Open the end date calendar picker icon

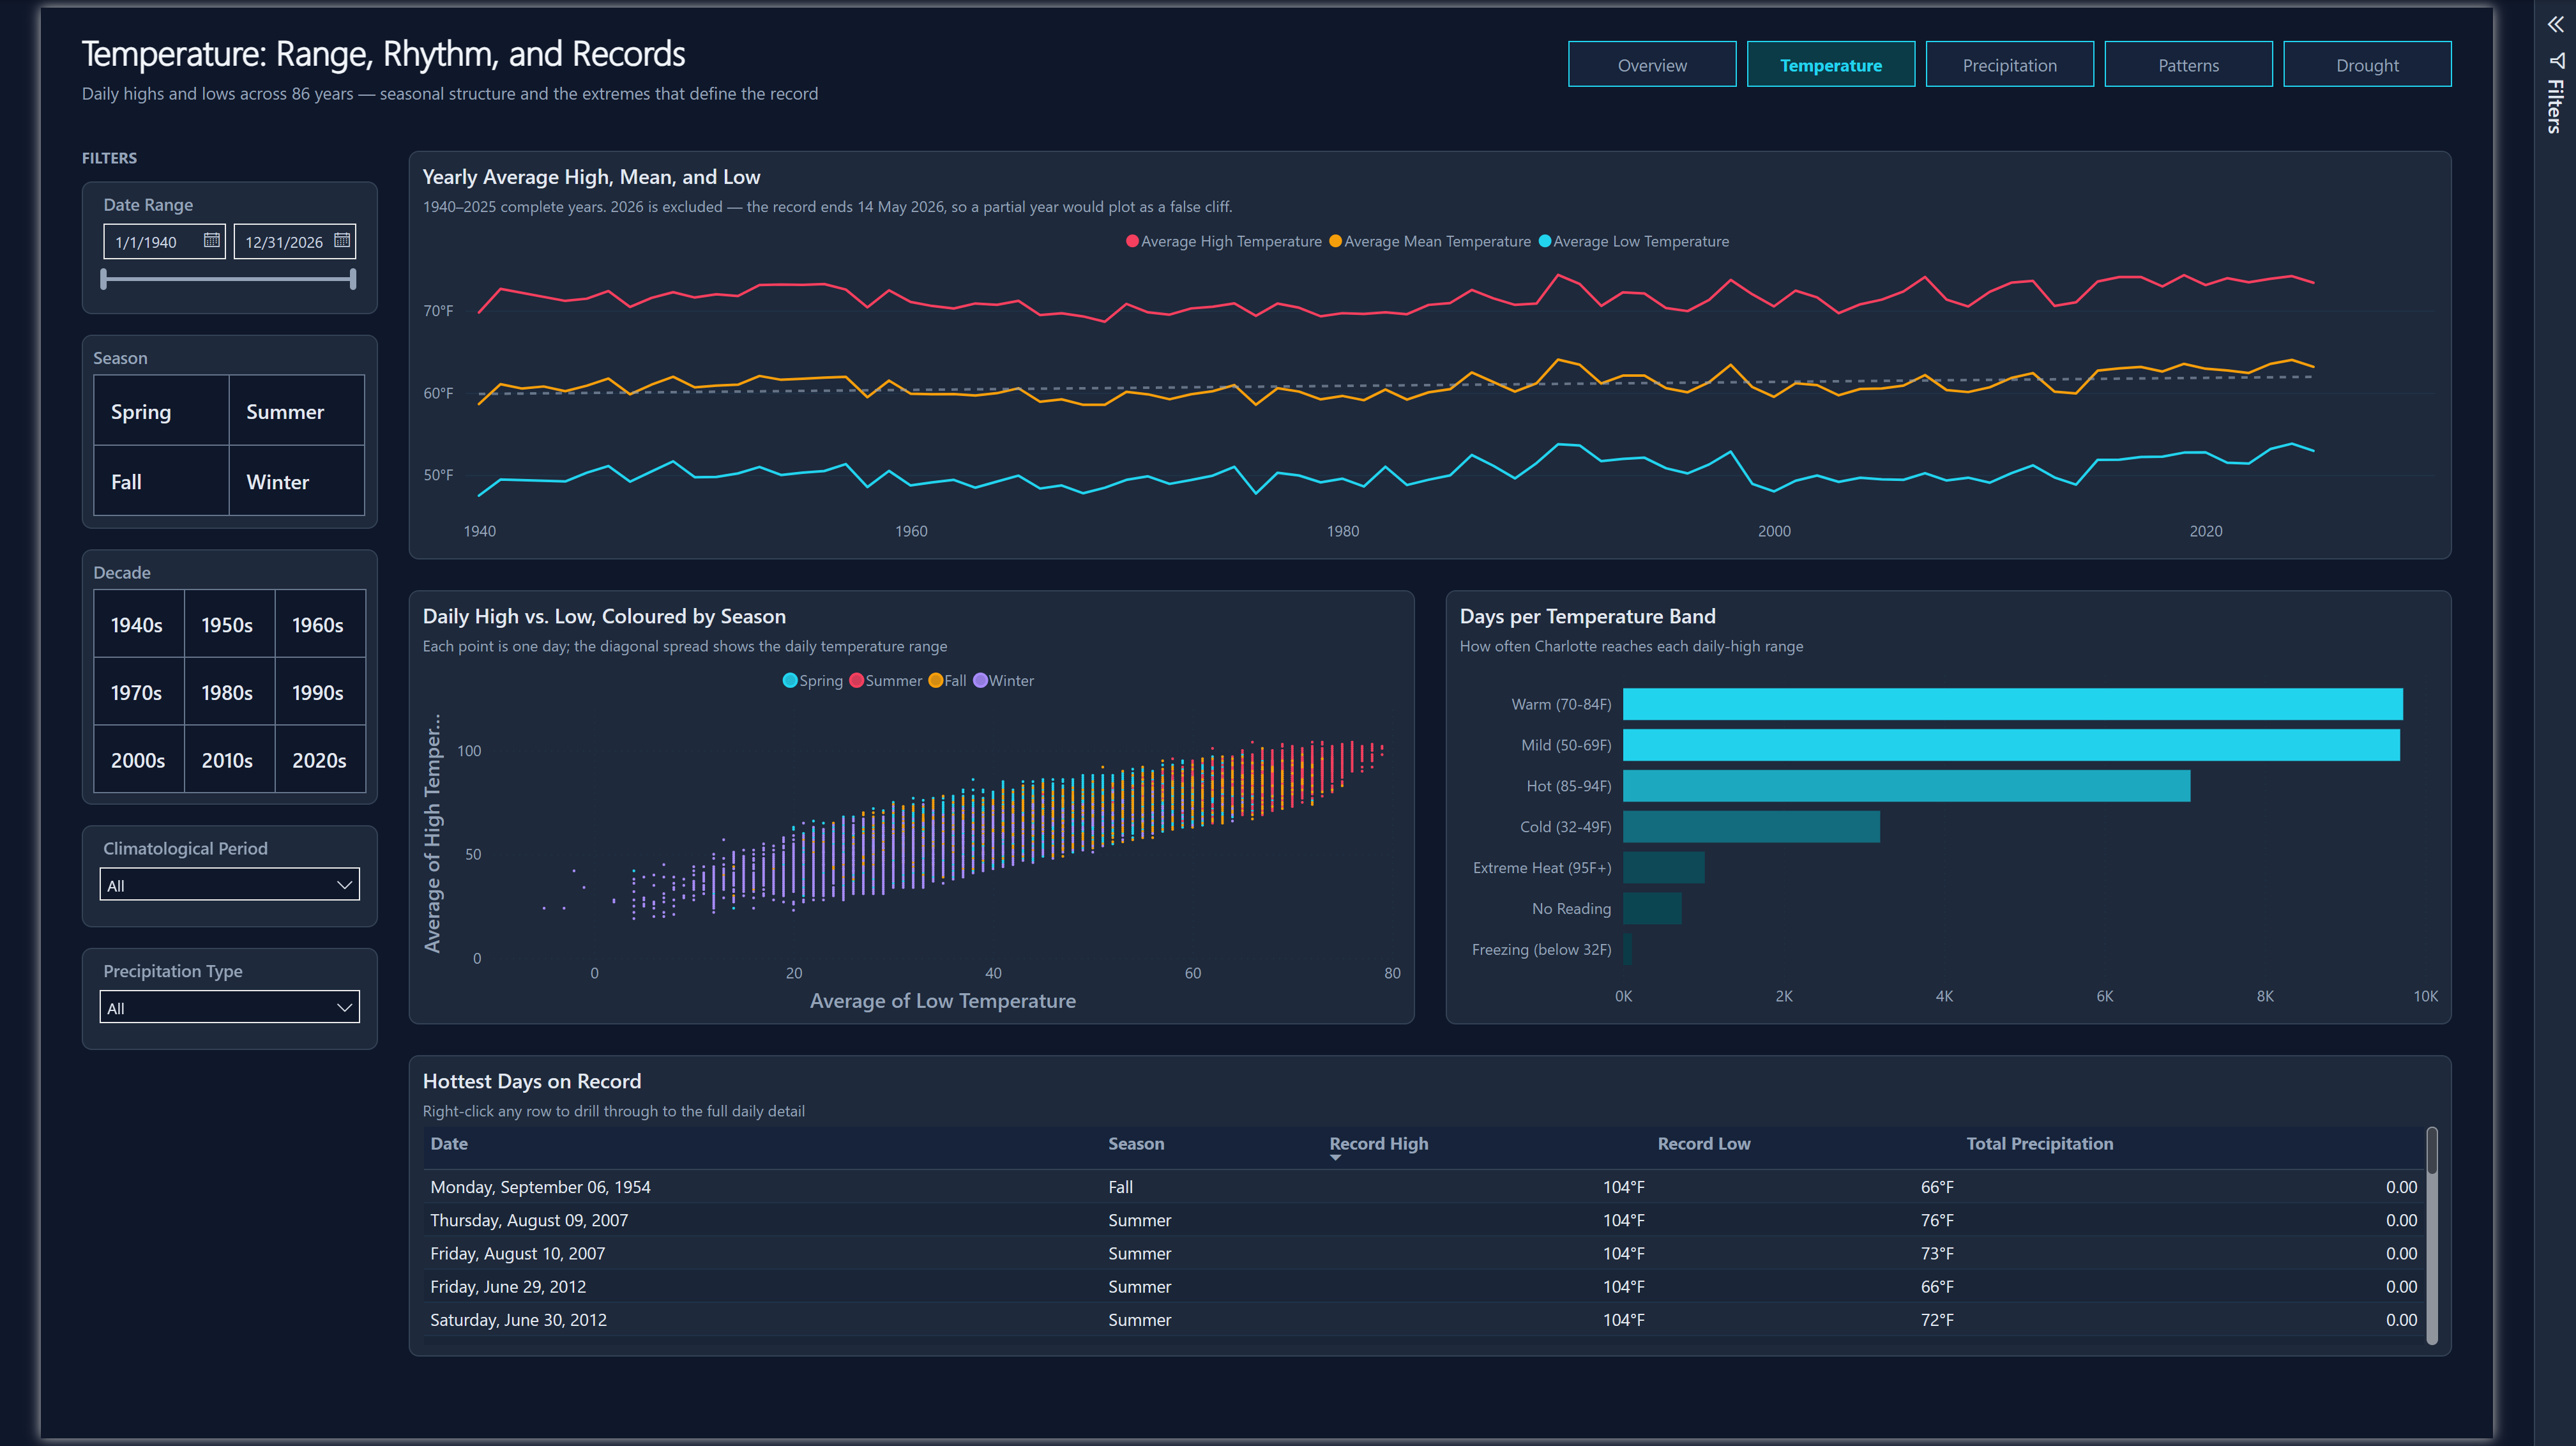tap(342, 240)
